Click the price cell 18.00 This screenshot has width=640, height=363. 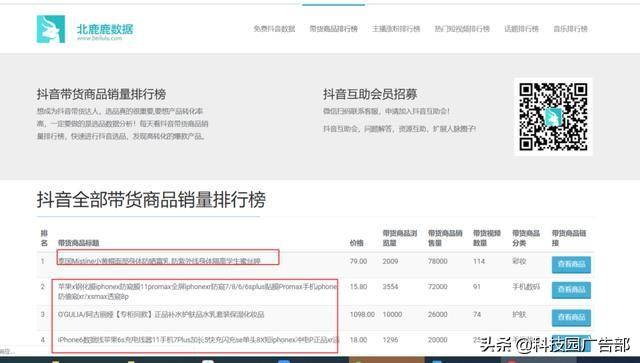pyautogui.click(x=358, y=340)
